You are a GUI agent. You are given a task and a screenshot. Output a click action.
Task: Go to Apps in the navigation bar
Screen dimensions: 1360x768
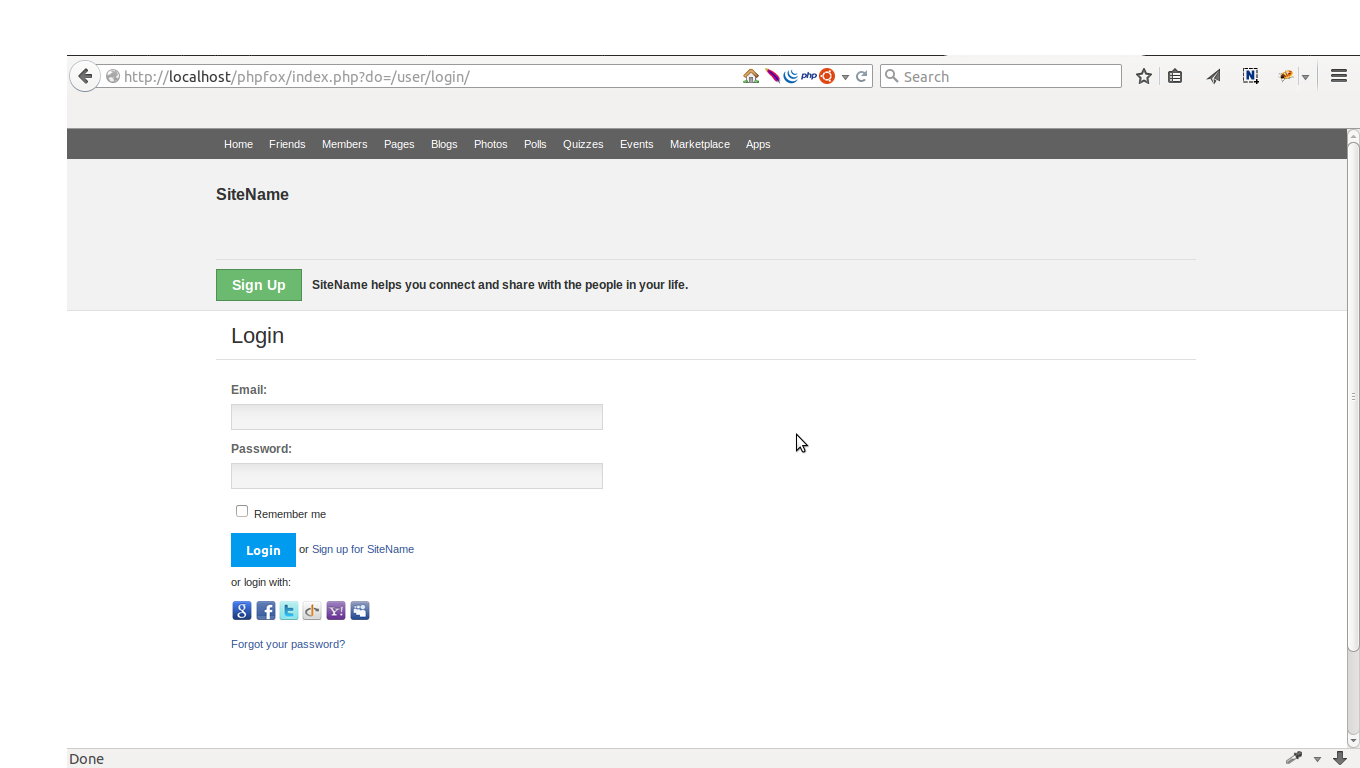point(758,144)
